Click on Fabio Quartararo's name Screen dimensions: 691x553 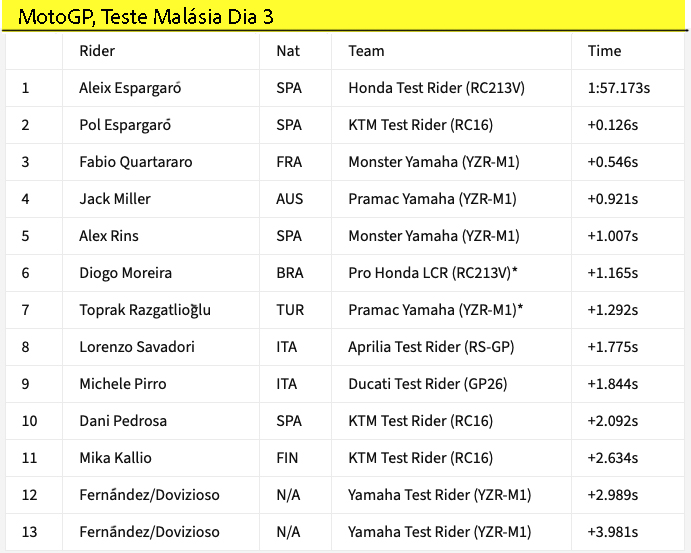click(136, 162)
